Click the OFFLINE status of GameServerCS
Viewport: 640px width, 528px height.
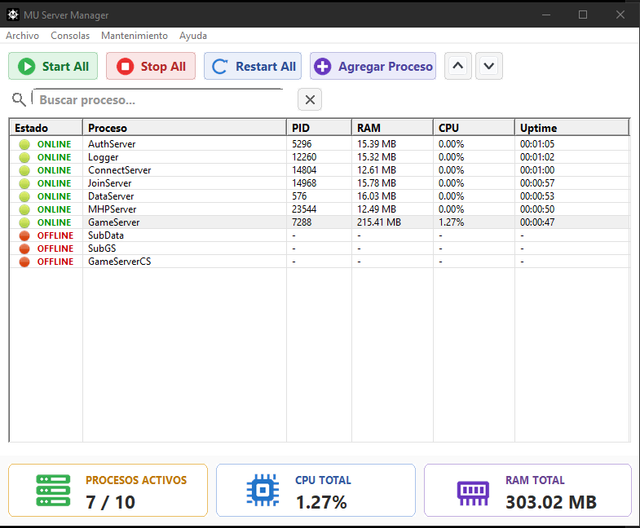click(55, 262)
